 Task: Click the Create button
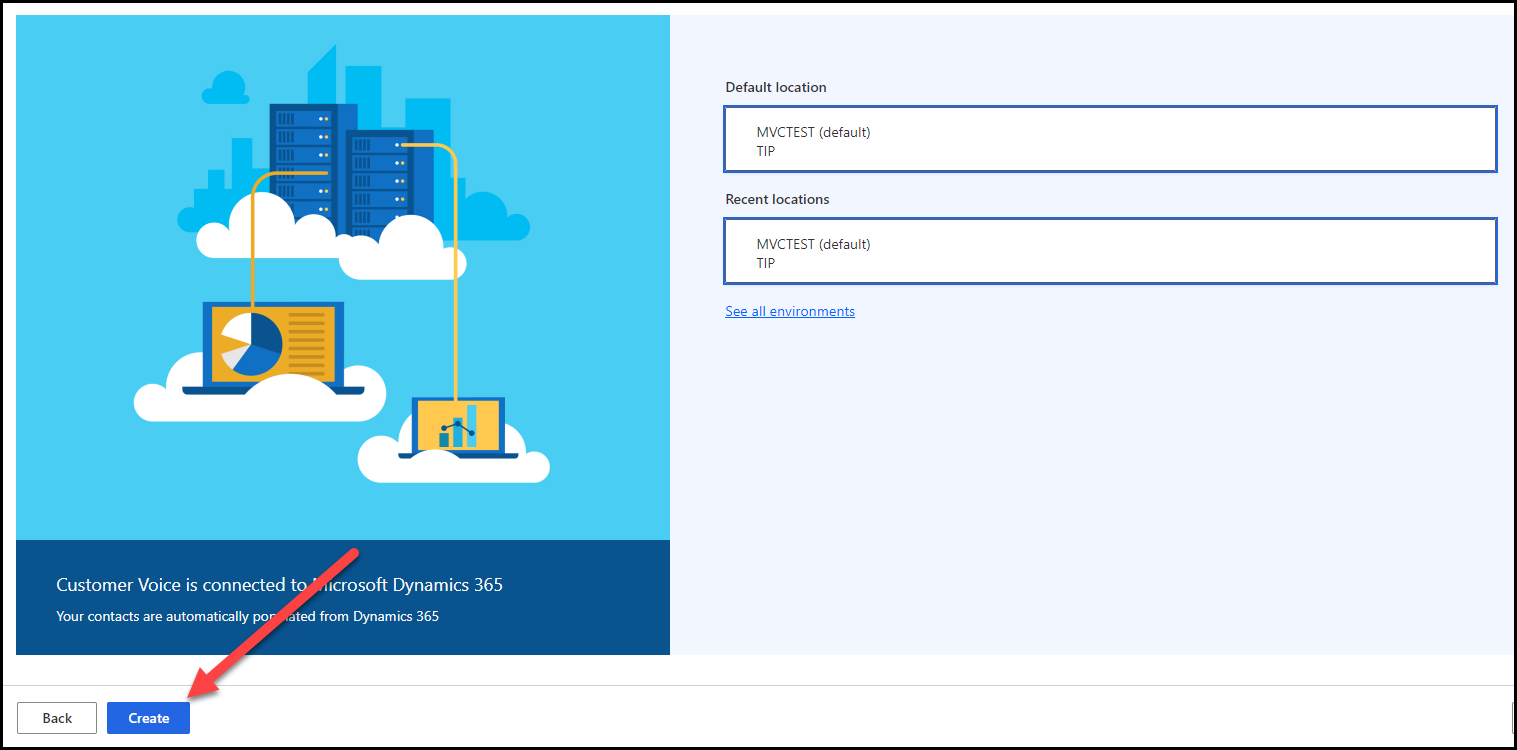[x=148, y=718]
